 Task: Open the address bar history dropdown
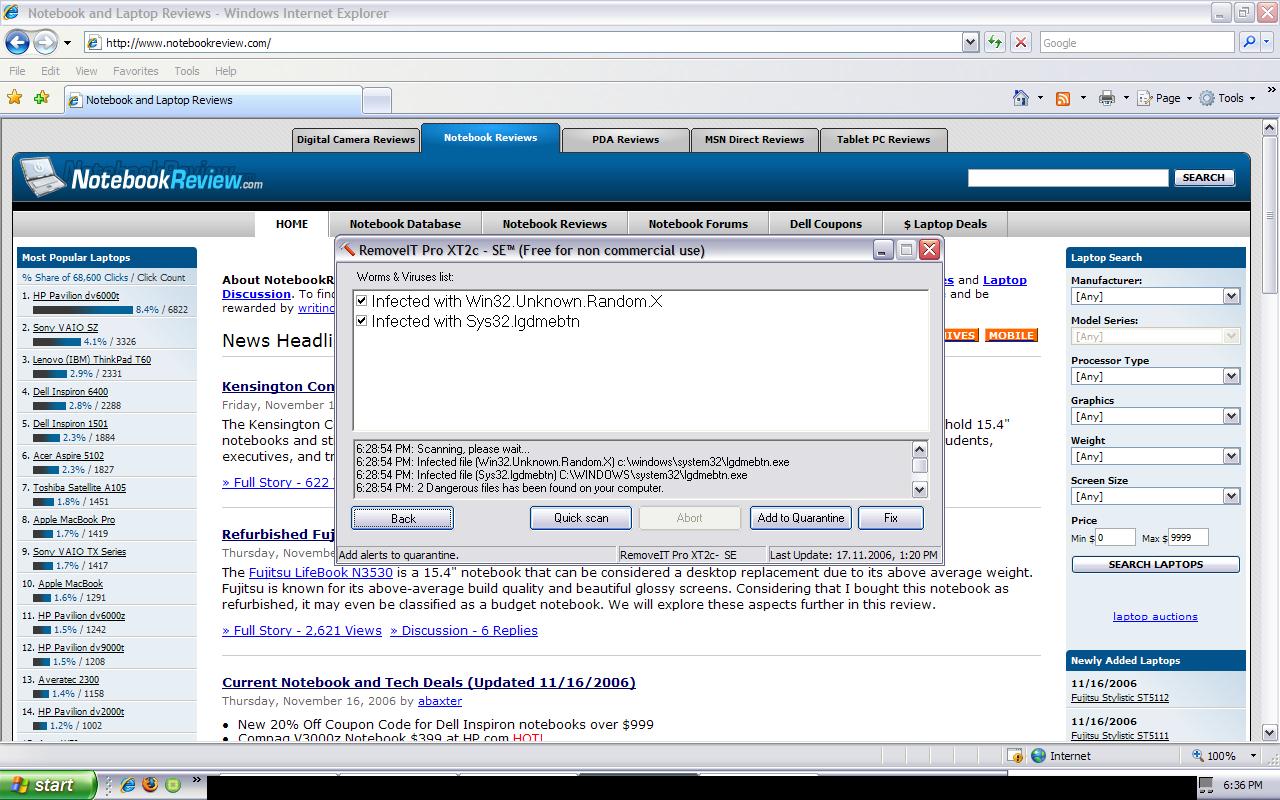(x=970, y=42)
